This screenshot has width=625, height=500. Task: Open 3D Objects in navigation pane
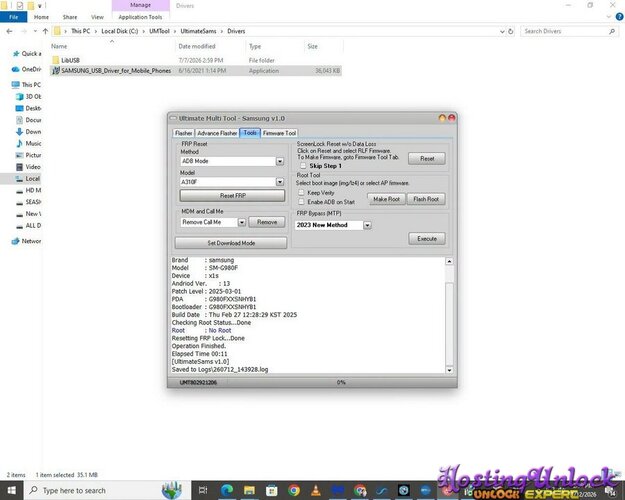[29, 96]
